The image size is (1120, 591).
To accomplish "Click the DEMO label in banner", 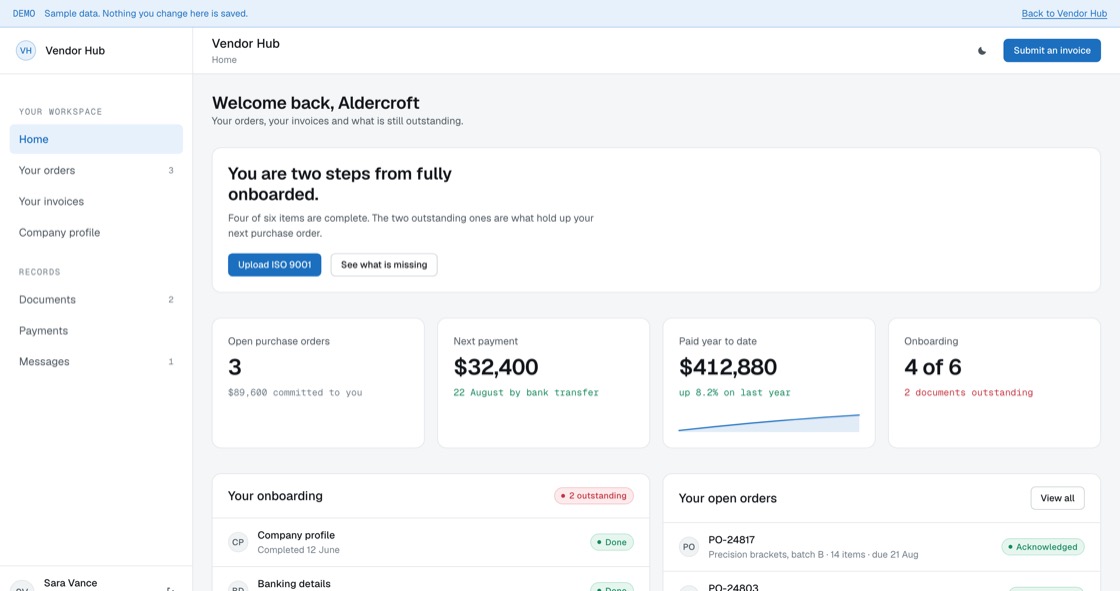I will [24, 14].
